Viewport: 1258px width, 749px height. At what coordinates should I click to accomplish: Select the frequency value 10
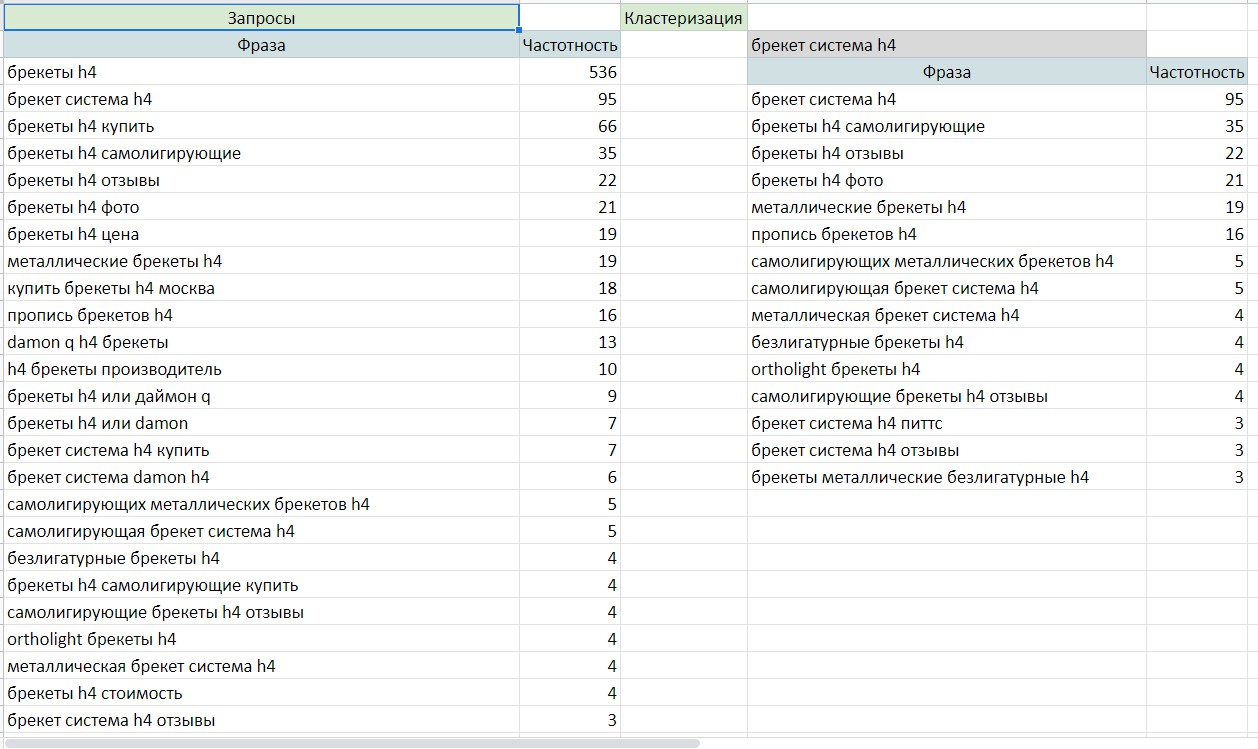[570, 369]
